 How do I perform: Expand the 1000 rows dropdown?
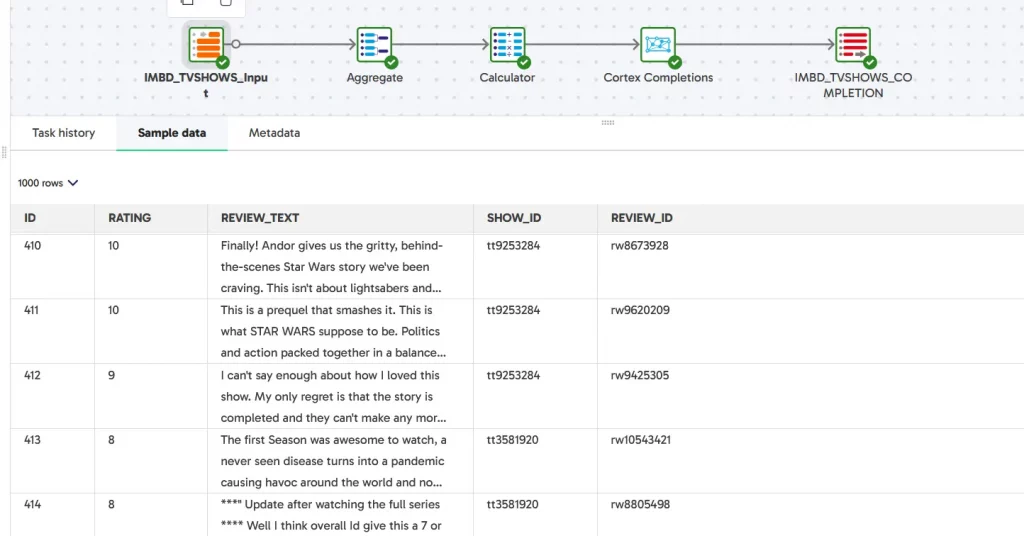(48, 183)
